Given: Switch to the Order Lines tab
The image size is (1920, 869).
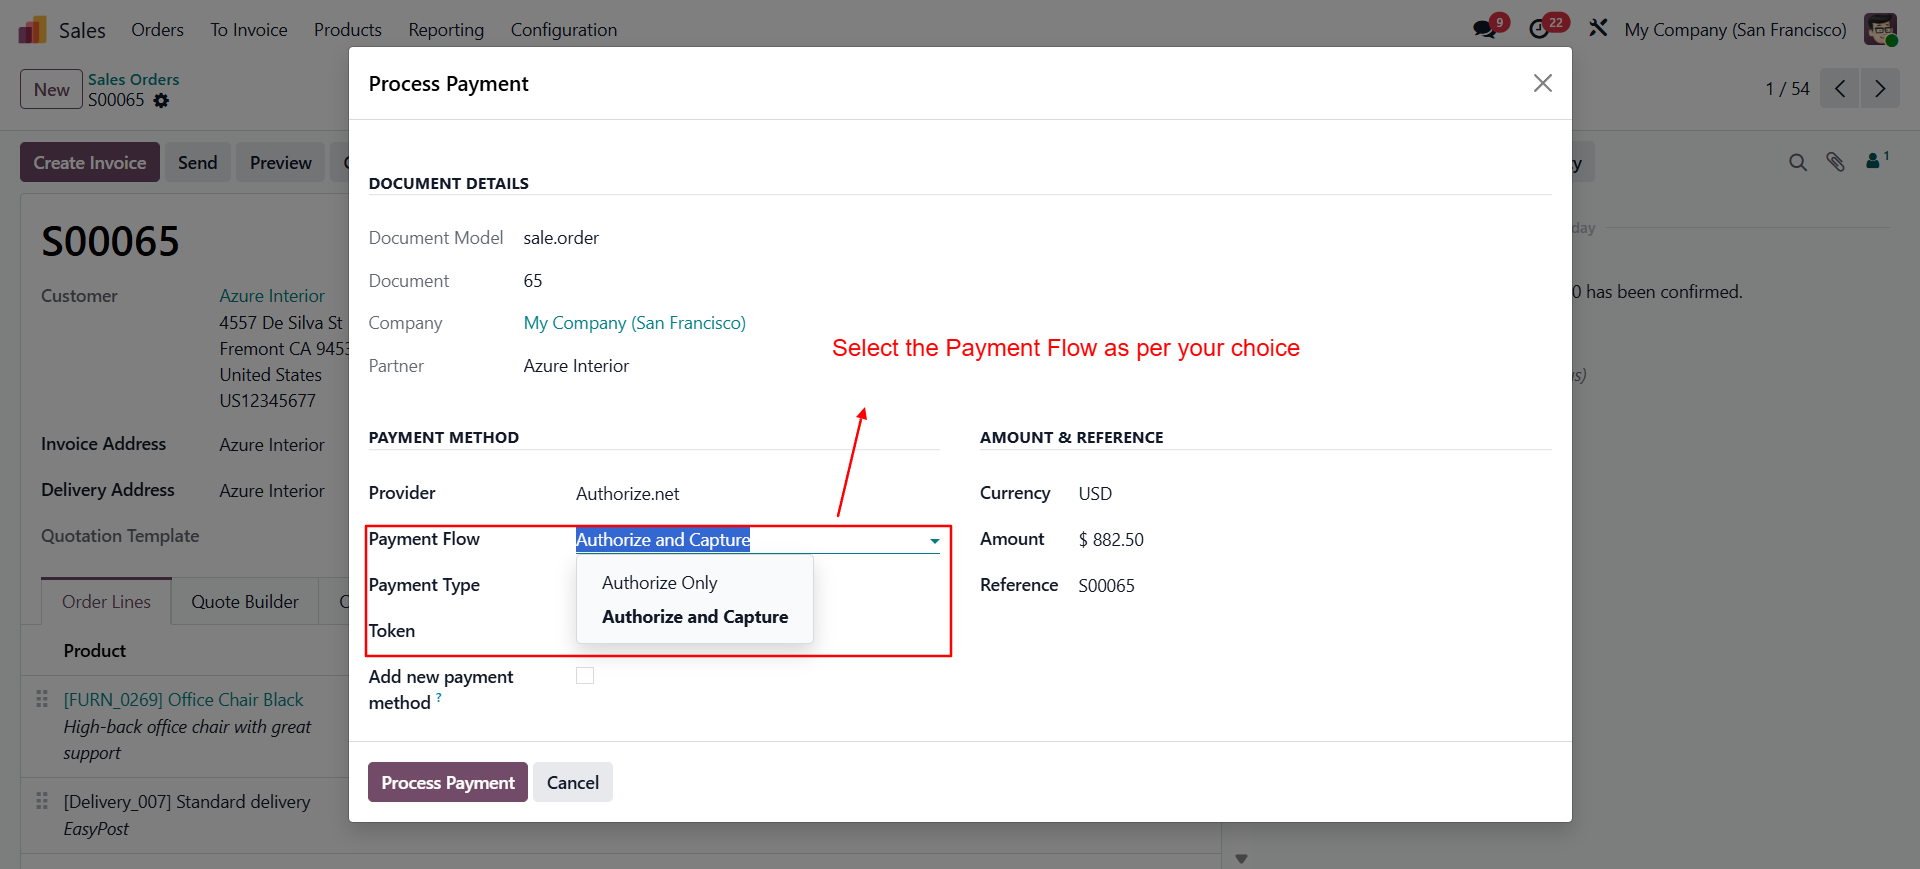Looking at the screenshot, I should [106, 602].
